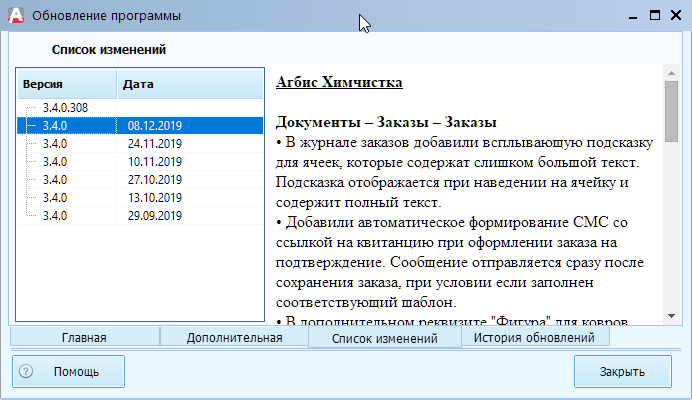The height and width of the screenshot is (400, 692).
Task: Click the Agbis application logo icon
Action: click(x=16, y=15)
